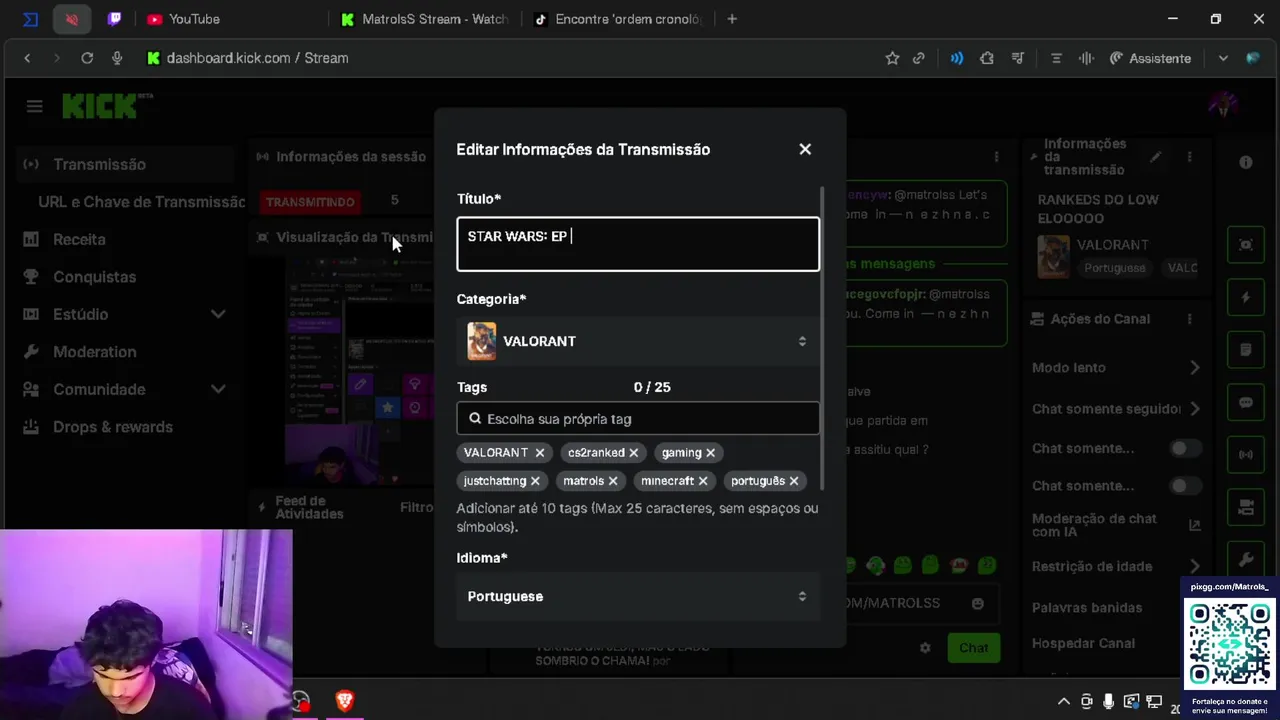This screenshot has height=720, width=1280.
Task: Remove the português tag
Action: [794, 481]
